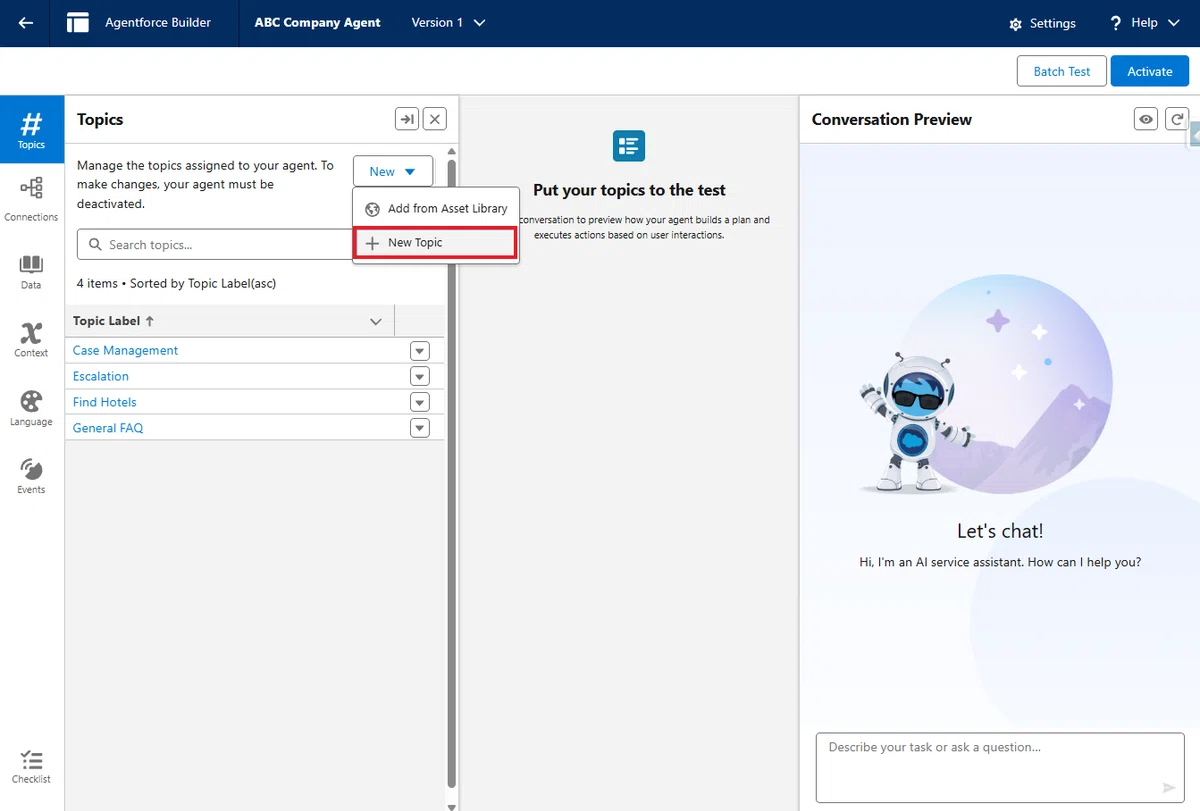Select Add from Asset Library

[x=436, y=209]
